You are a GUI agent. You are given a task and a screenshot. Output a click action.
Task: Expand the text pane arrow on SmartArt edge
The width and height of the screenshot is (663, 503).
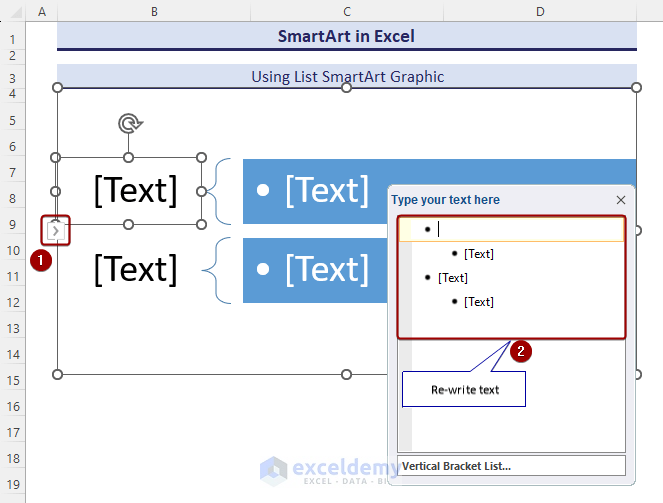pyautogui.click(x=55, y=231)
